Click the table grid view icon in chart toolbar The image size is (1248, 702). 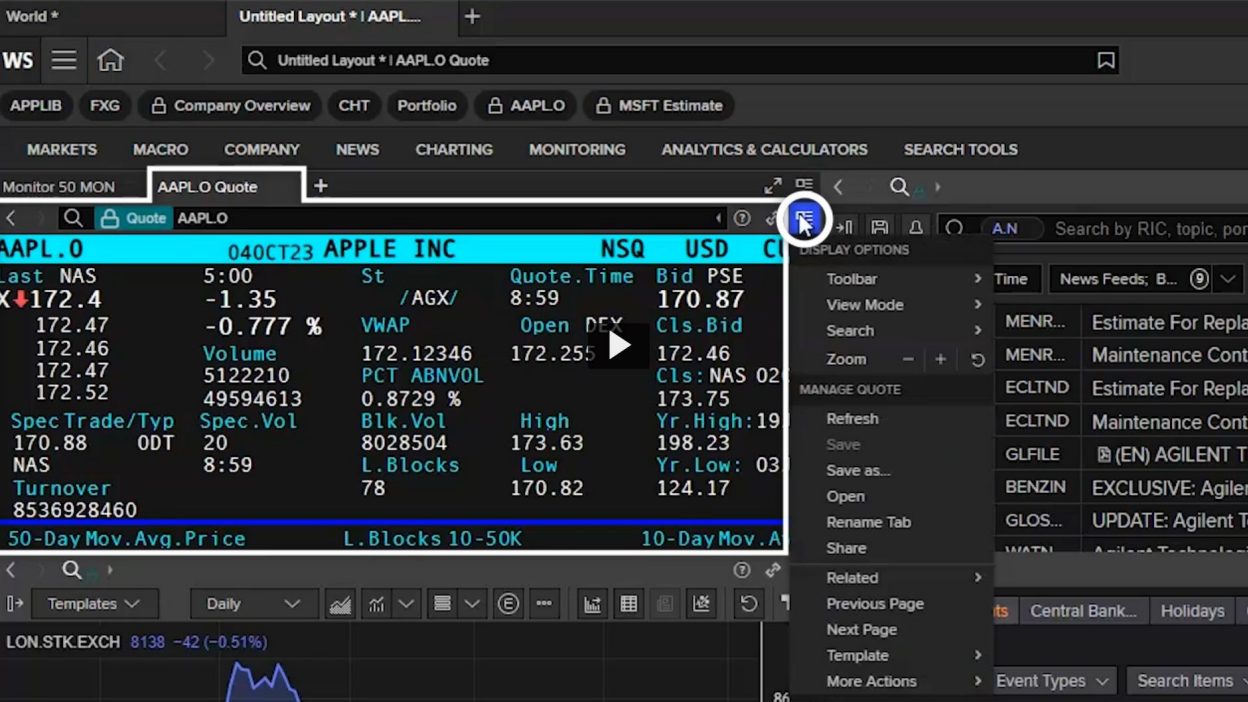coord(629,603)
